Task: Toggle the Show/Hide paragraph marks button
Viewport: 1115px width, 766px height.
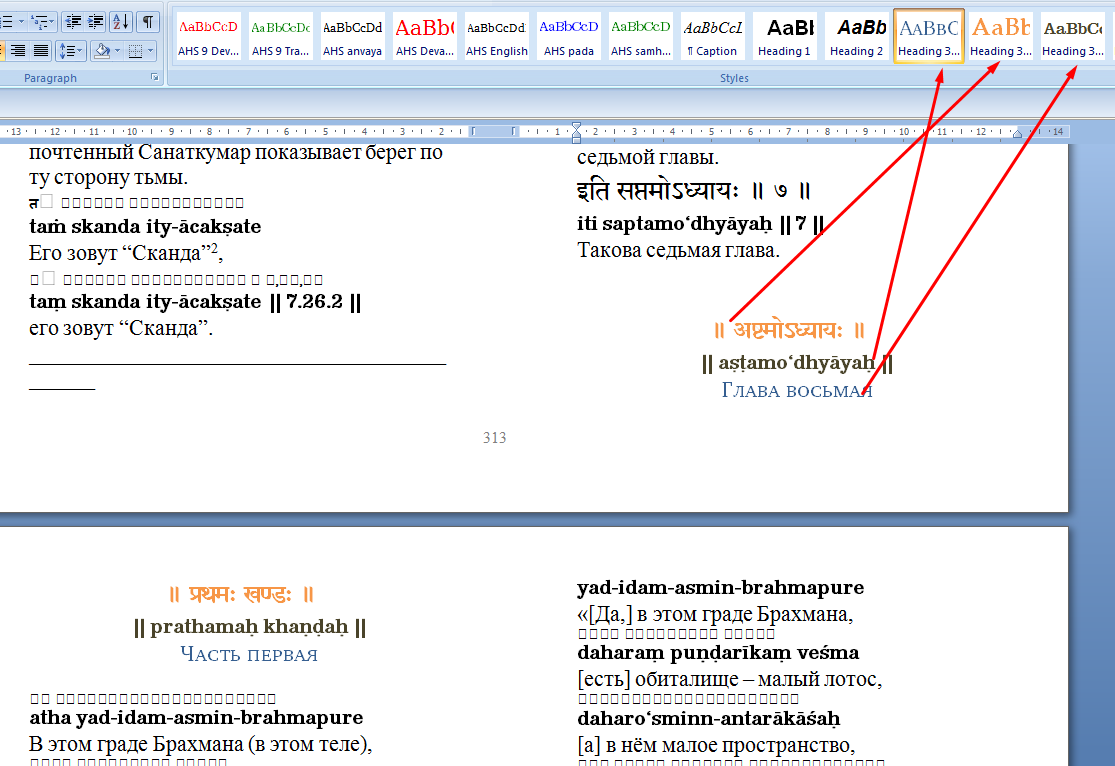Action: click(147, 23)
